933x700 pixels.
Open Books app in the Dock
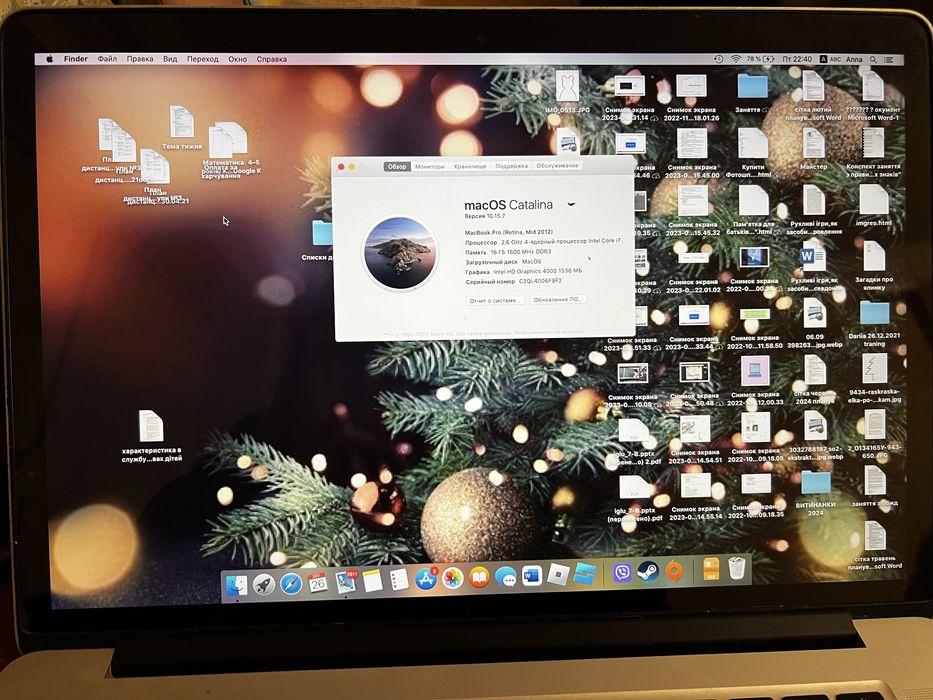point(479,577)
